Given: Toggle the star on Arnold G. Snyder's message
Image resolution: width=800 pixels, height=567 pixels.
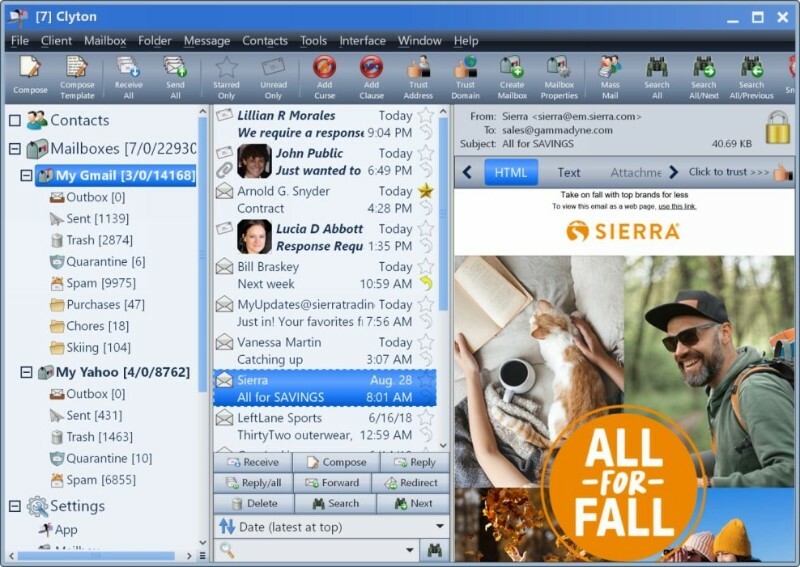Looking at the screenshot, I should coord(426,191).
